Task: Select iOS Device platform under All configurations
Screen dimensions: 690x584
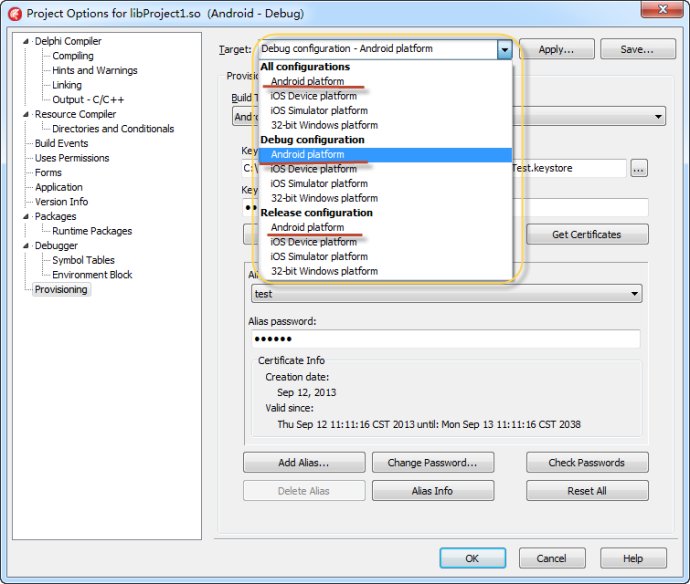Action: (x=314, y=96)
